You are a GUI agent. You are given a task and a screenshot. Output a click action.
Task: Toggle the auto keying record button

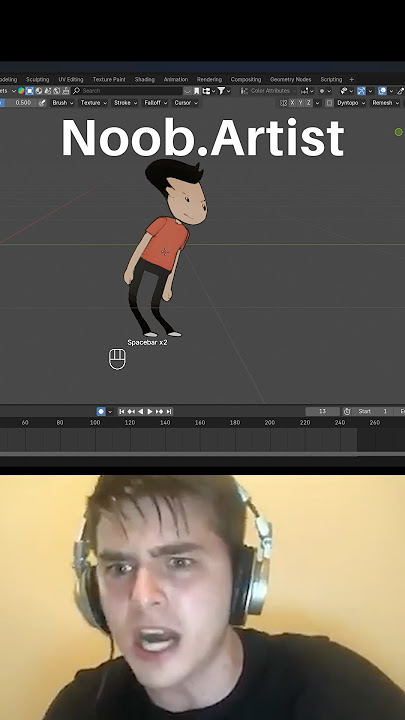pos(101,411)
